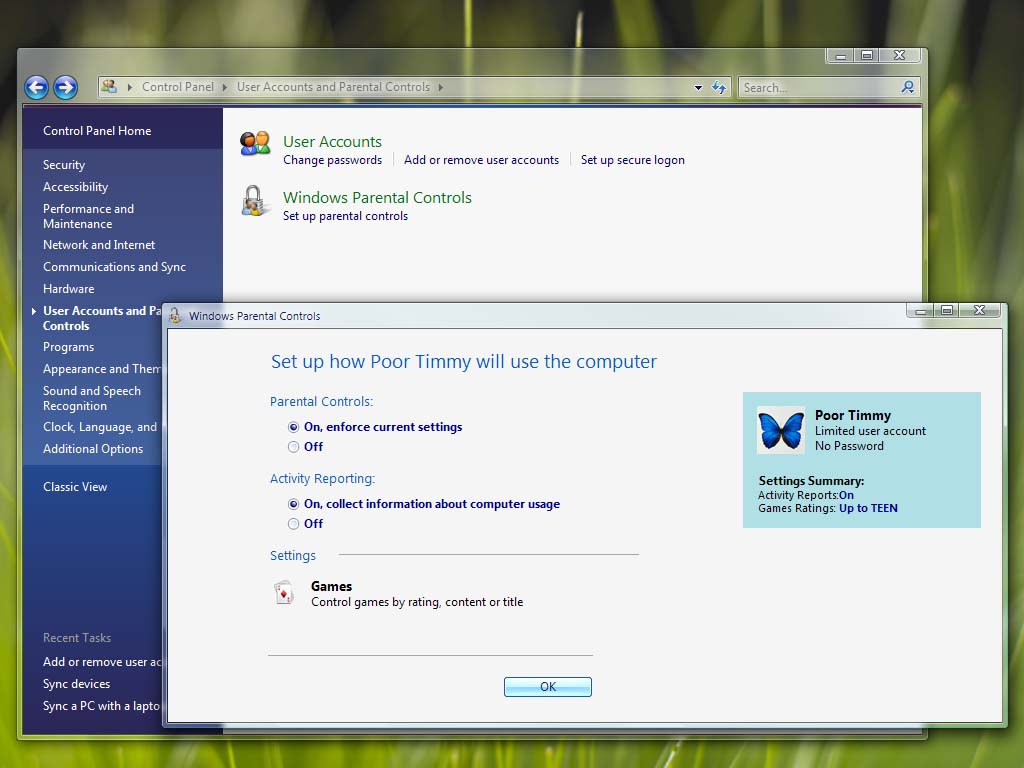Screen dimensions: 1024x768
Task: Open Performance and Maintenance category
Action: tap(88, 216)
